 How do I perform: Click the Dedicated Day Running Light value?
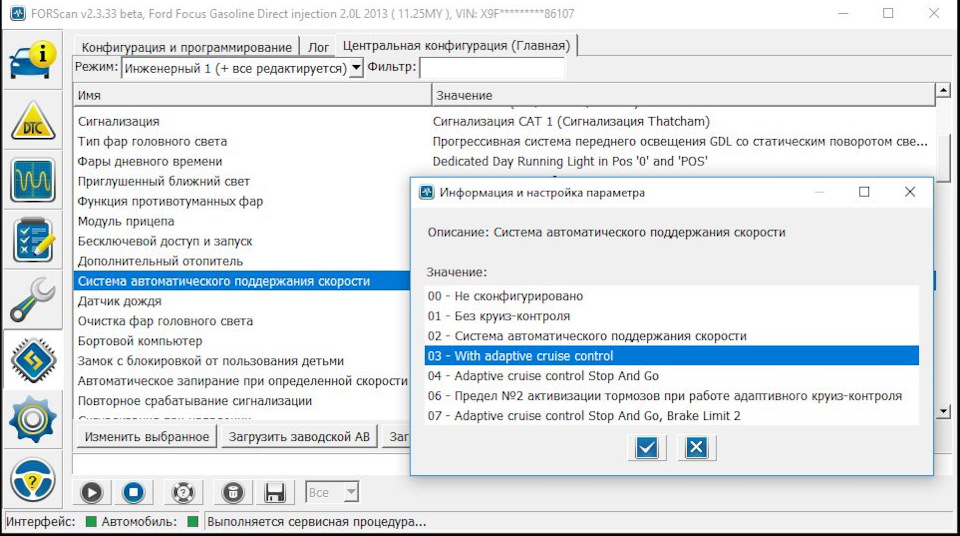click(570, 161)
